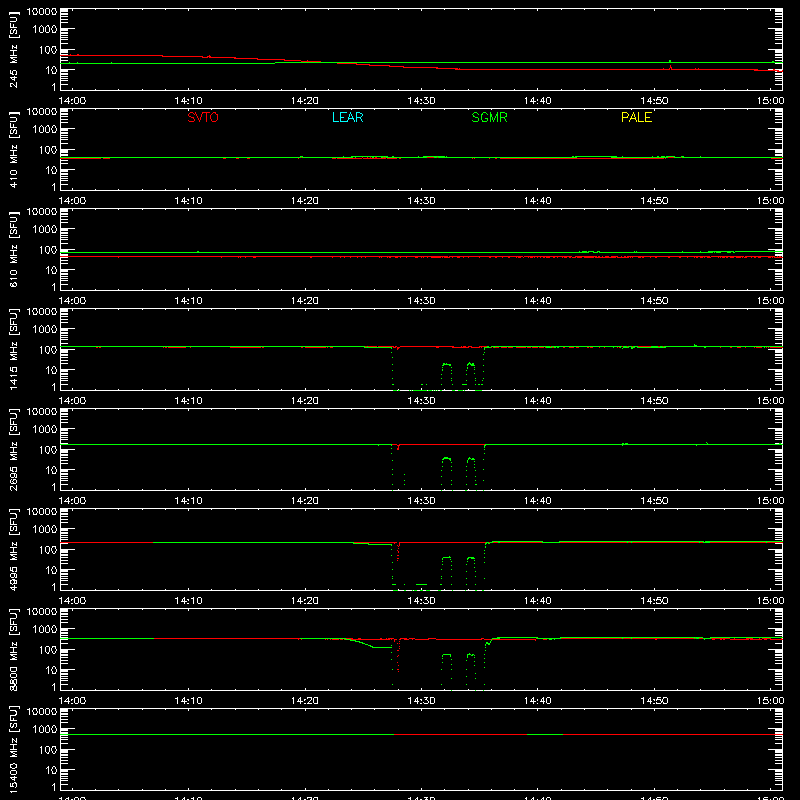The height and width of the screenshot is (800, 800).
Task: Click 14:30 under the 610 MHz plot
Action: point(421,301)
